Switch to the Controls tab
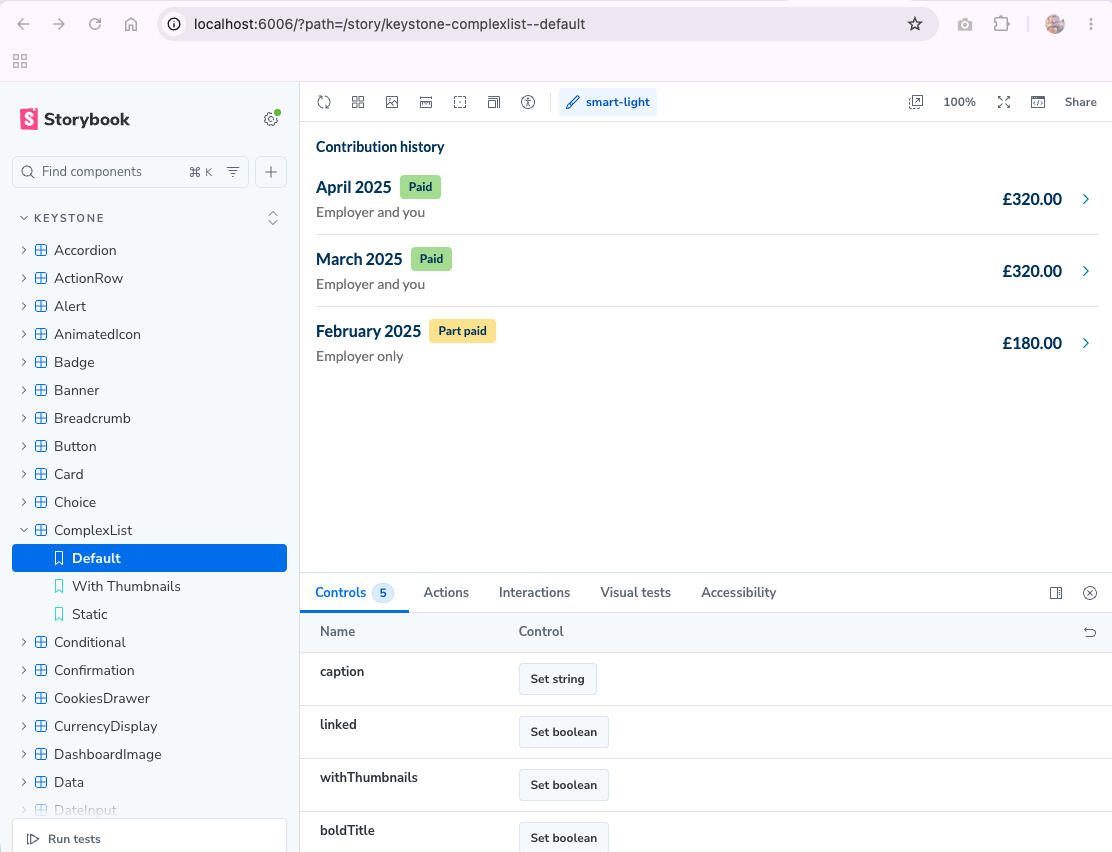The image size is (1112, 852). pyautogui.click(x=354, y=593)
